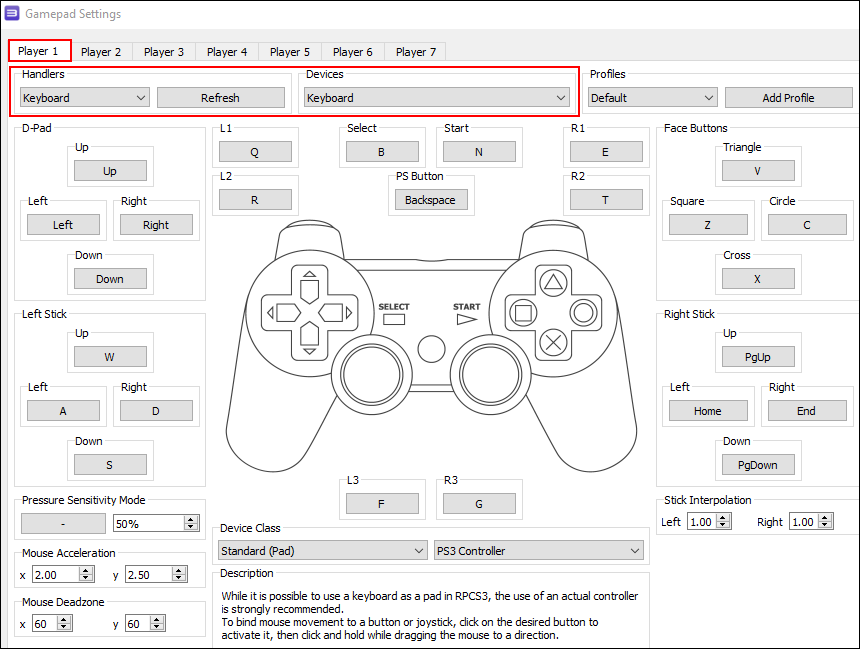Increase Mouse Deadzone y stepper
Image resolution: width=860 pixels, height=649 pixels.
(157, 619)
